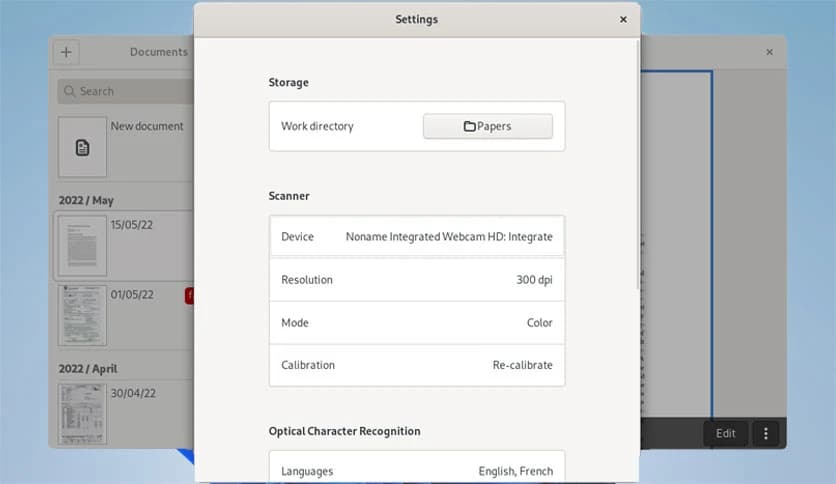Open the 30/04/22 document thumbnail
Viewport: 836px width, 484px height.
tap(82, 415)
